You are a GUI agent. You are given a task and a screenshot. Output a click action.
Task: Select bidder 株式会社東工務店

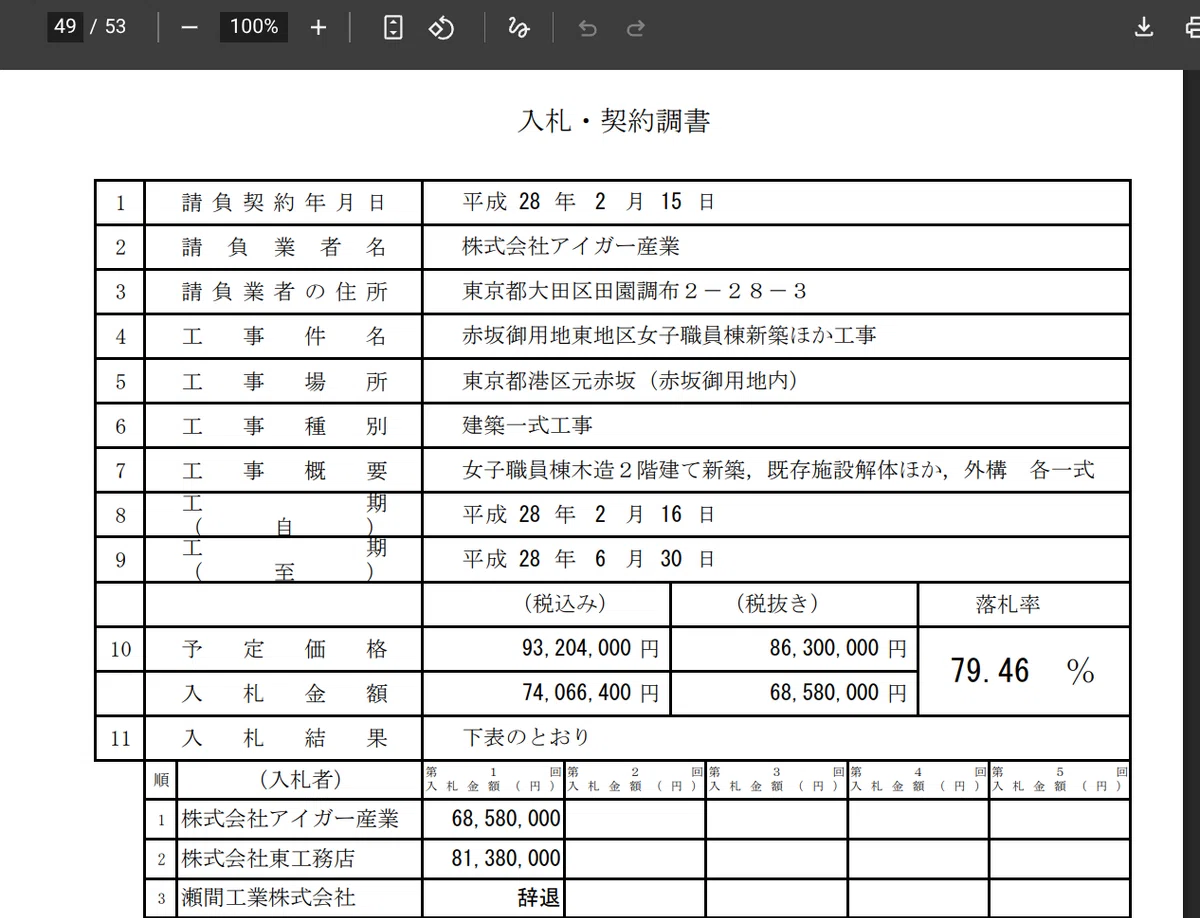click(268, 858)
